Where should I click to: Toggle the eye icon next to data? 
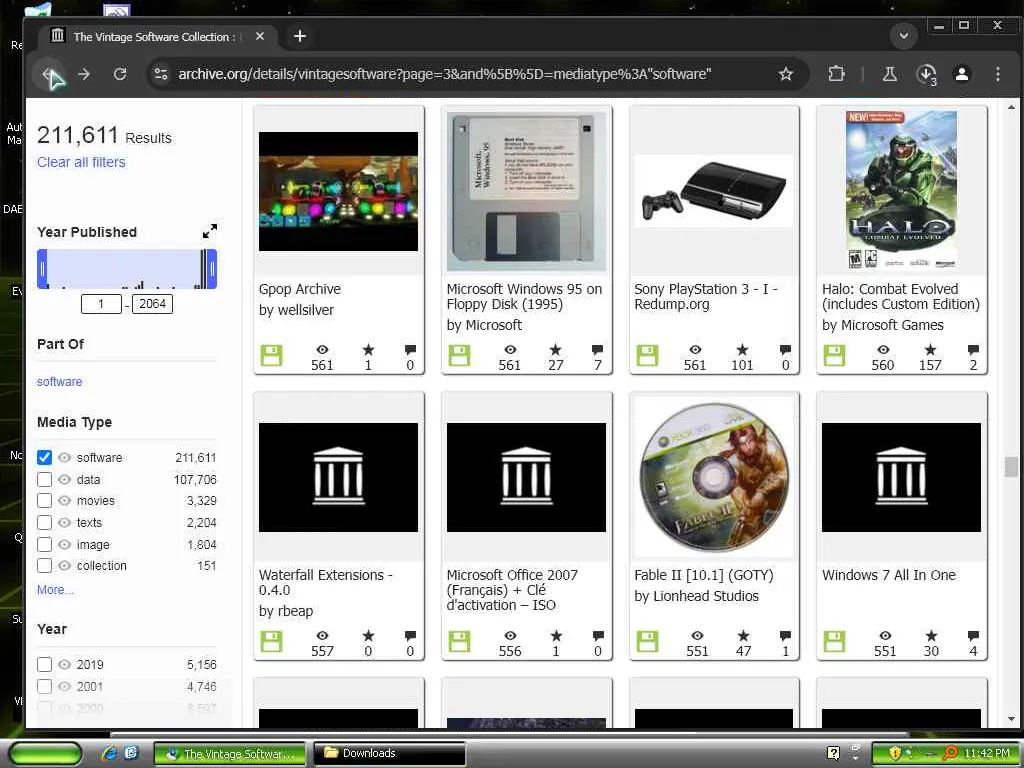coord(64,479)
